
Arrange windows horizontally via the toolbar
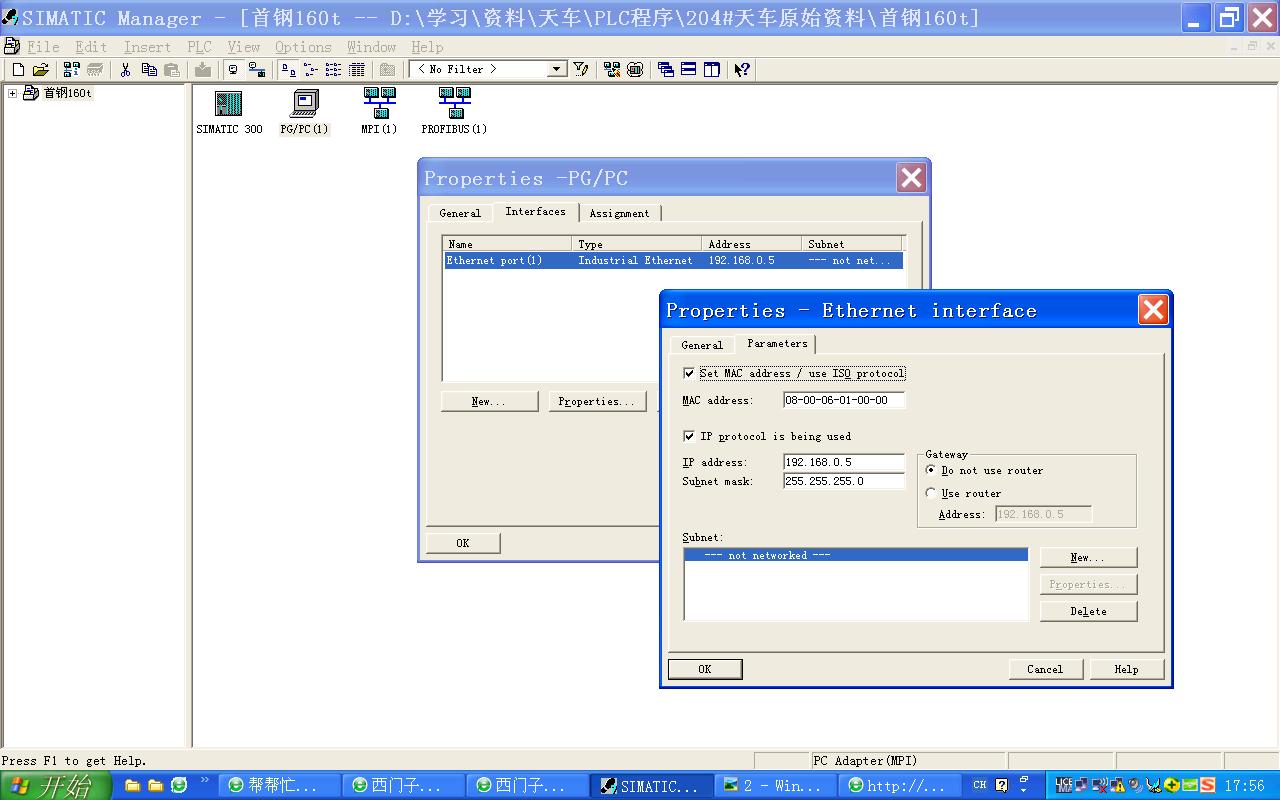(689, 70)
